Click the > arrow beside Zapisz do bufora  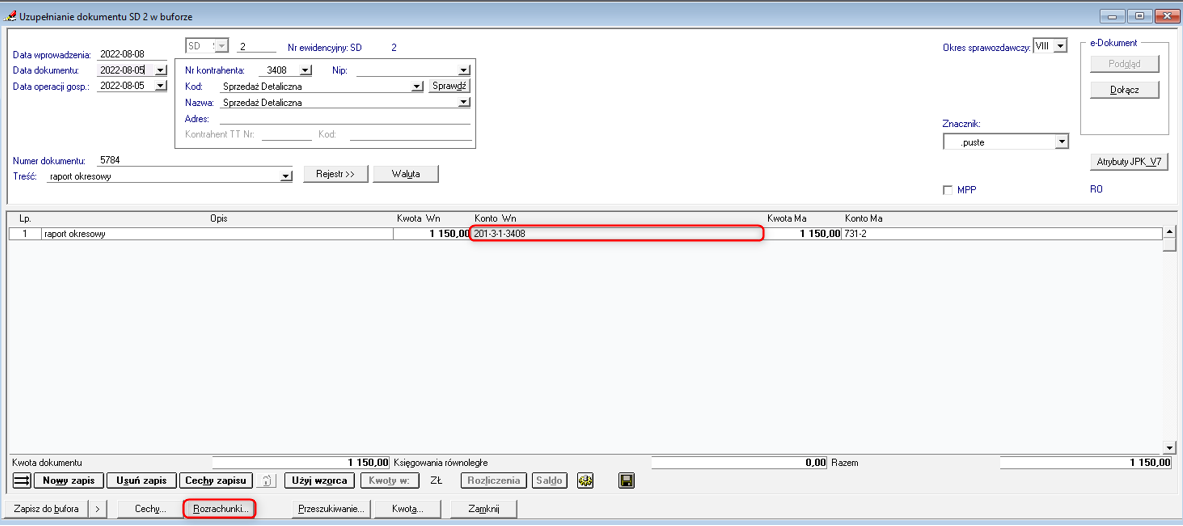(x=97, y=509)
